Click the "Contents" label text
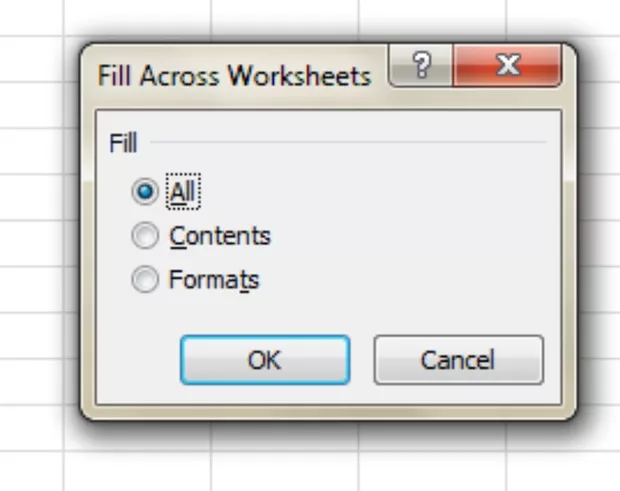This screenshot has height=491, width=620. [220, 236]
